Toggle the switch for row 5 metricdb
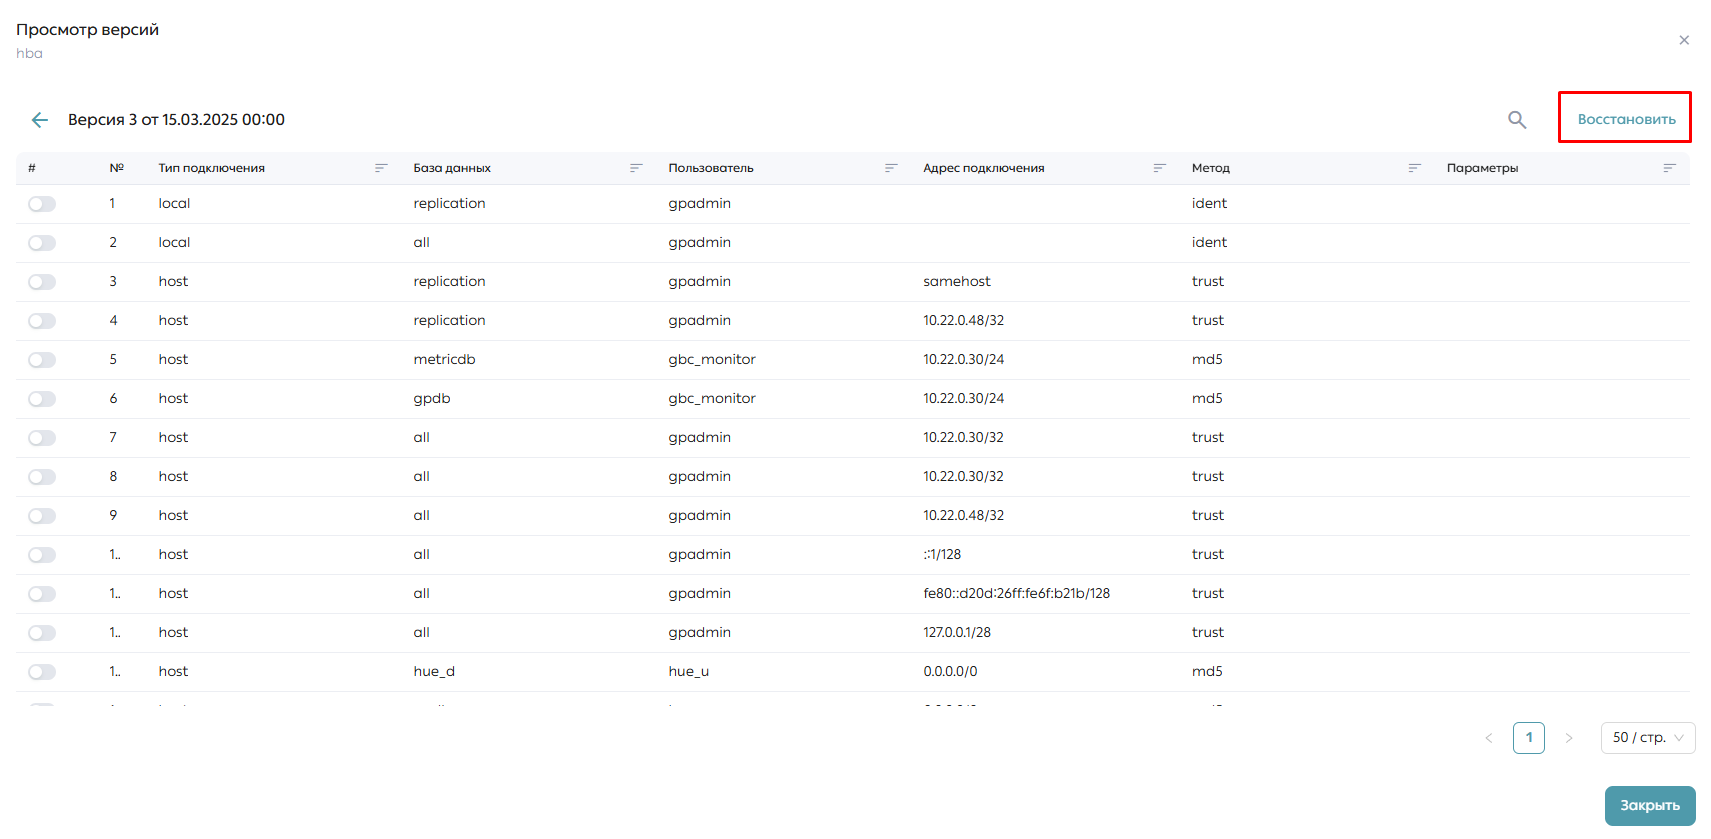Screen dimensions: 1711x839 (42, 360)
